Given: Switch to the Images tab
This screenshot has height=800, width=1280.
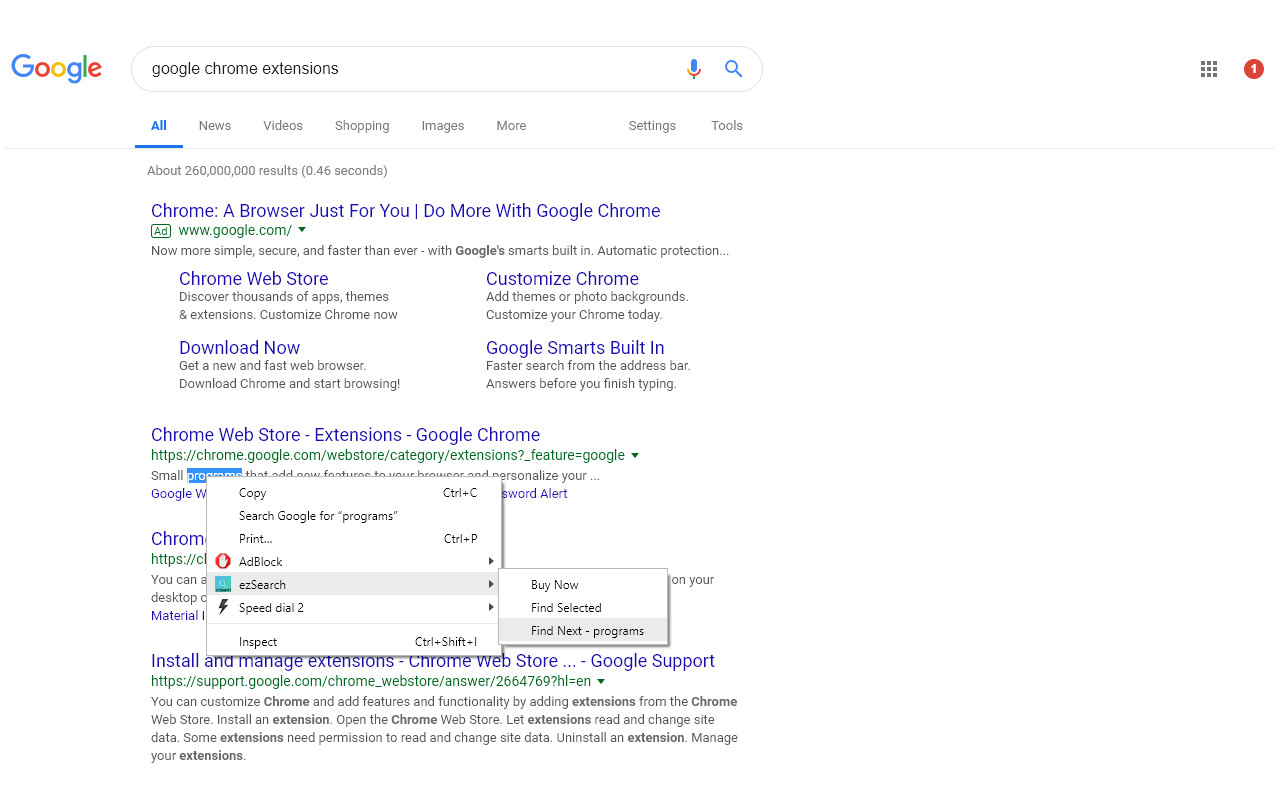Looking at the screenshot, I should (x=443, y=126).
